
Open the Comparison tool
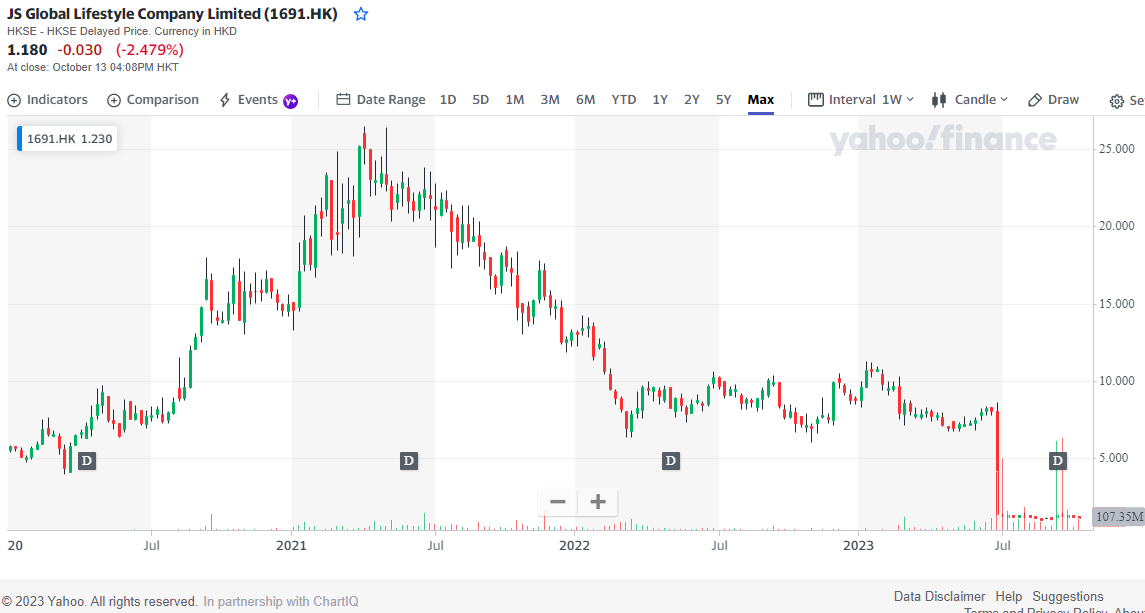153,100
